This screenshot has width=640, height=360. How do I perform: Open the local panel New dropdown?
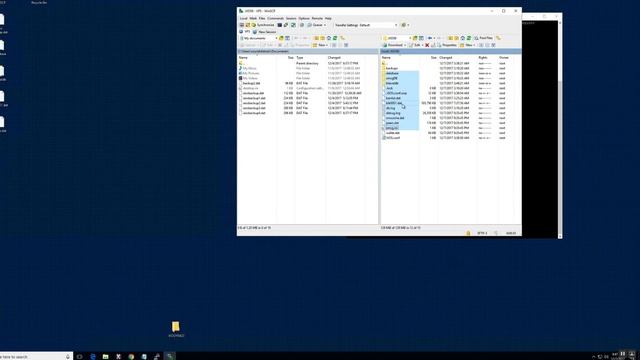click(320, 45)
